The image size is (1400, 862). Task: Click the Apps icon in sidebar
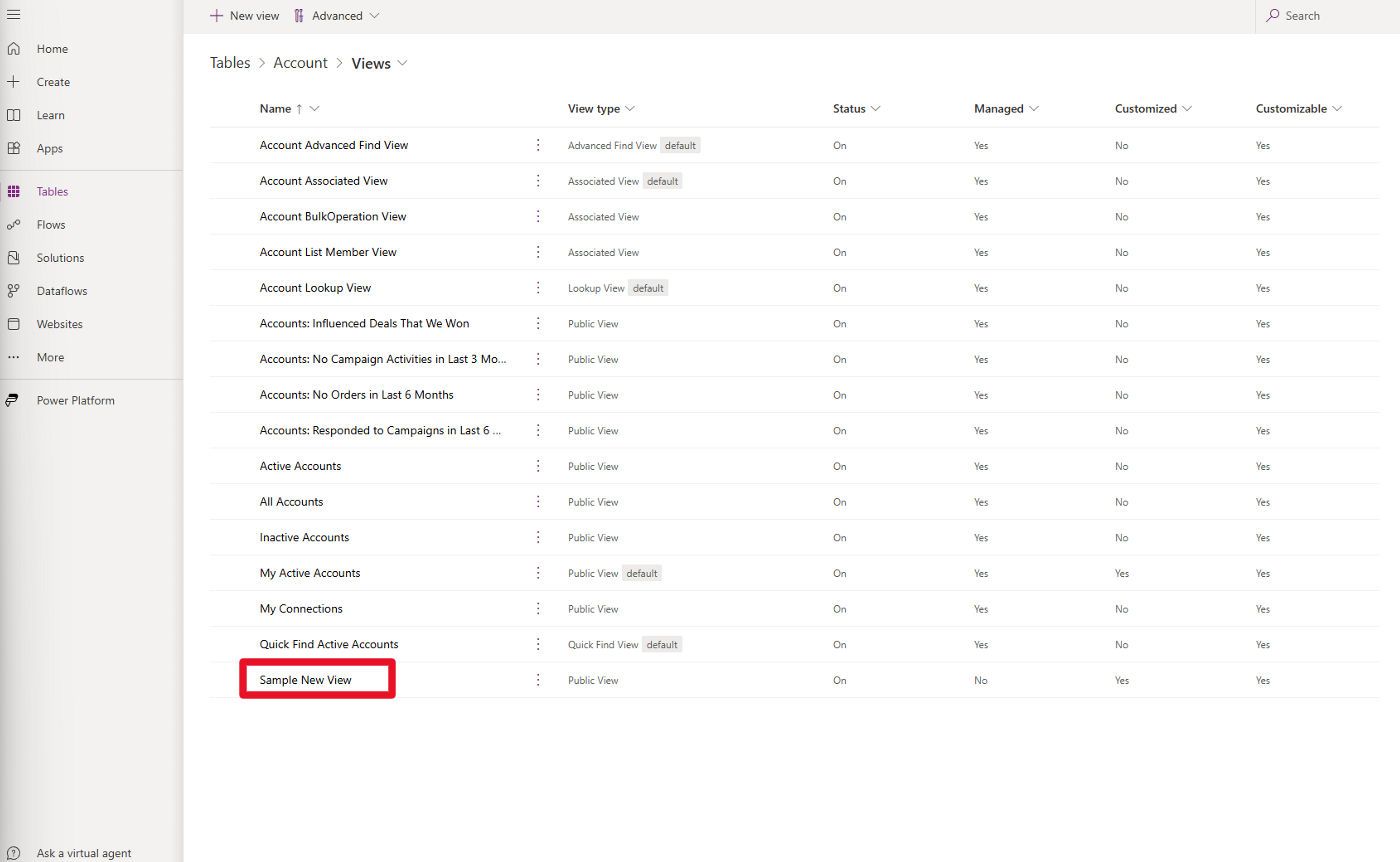(x=14, y=148)
